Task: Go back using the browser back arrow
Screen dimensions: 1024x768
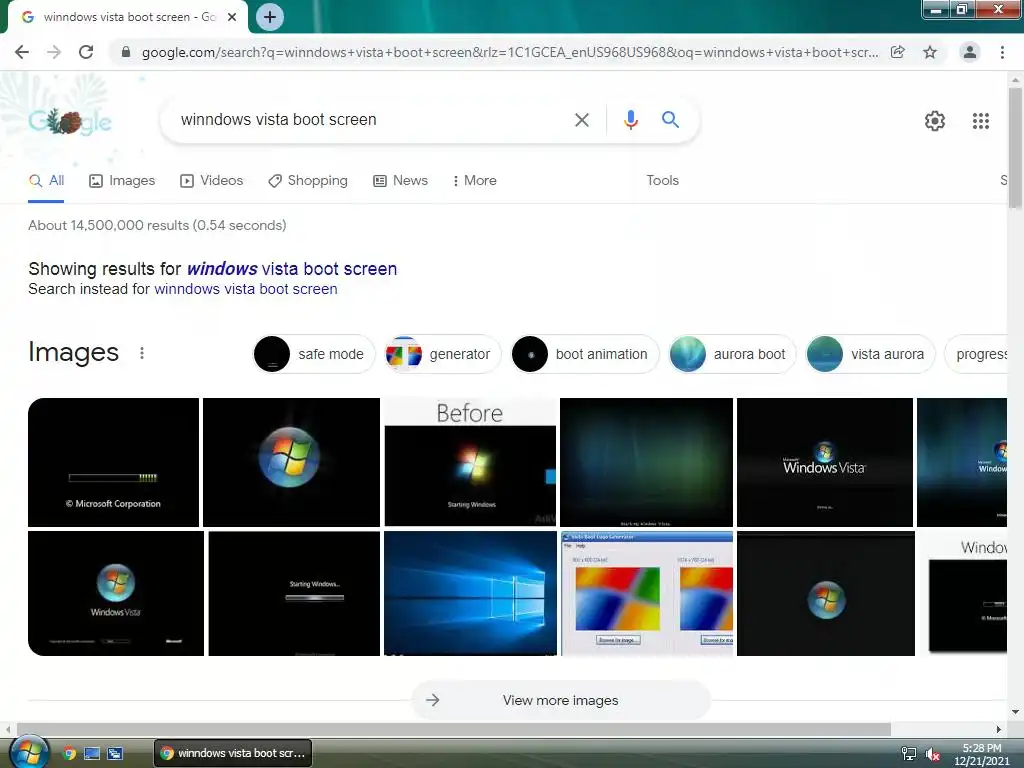Action: (x=22, y=52)
